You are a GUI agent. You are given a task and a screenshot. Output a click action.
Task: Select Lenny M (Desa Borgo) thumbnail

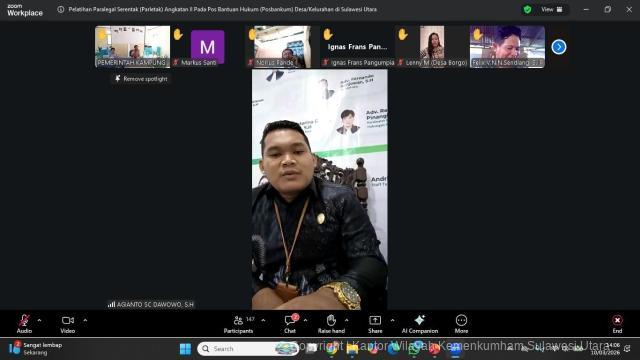coord(432,47)
